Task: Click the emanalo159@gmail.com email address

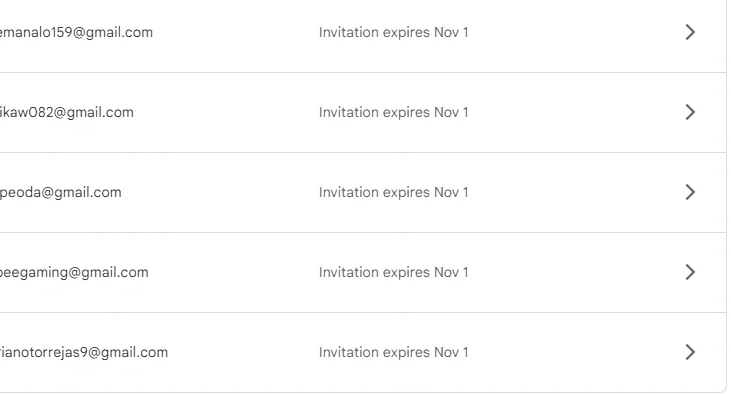Action: [76, 32]
